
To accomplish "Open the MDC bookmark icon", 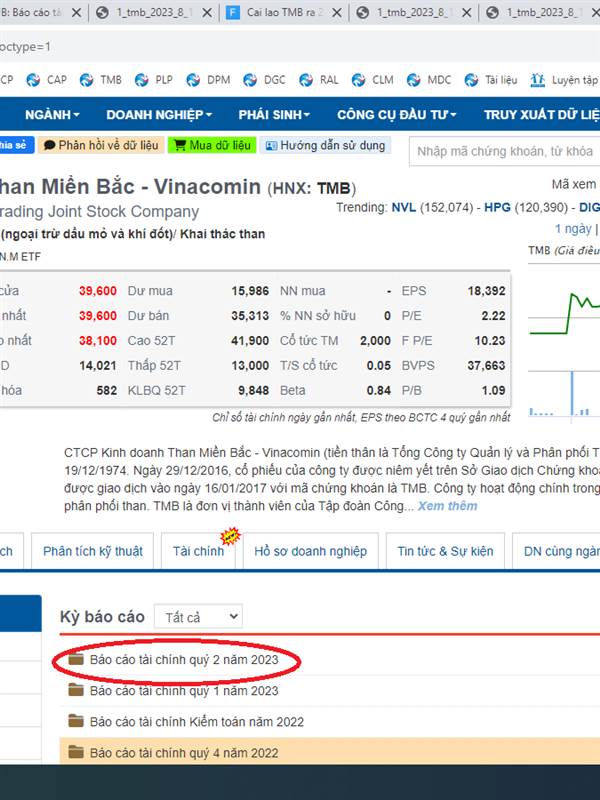I will (x=413, y=80).
